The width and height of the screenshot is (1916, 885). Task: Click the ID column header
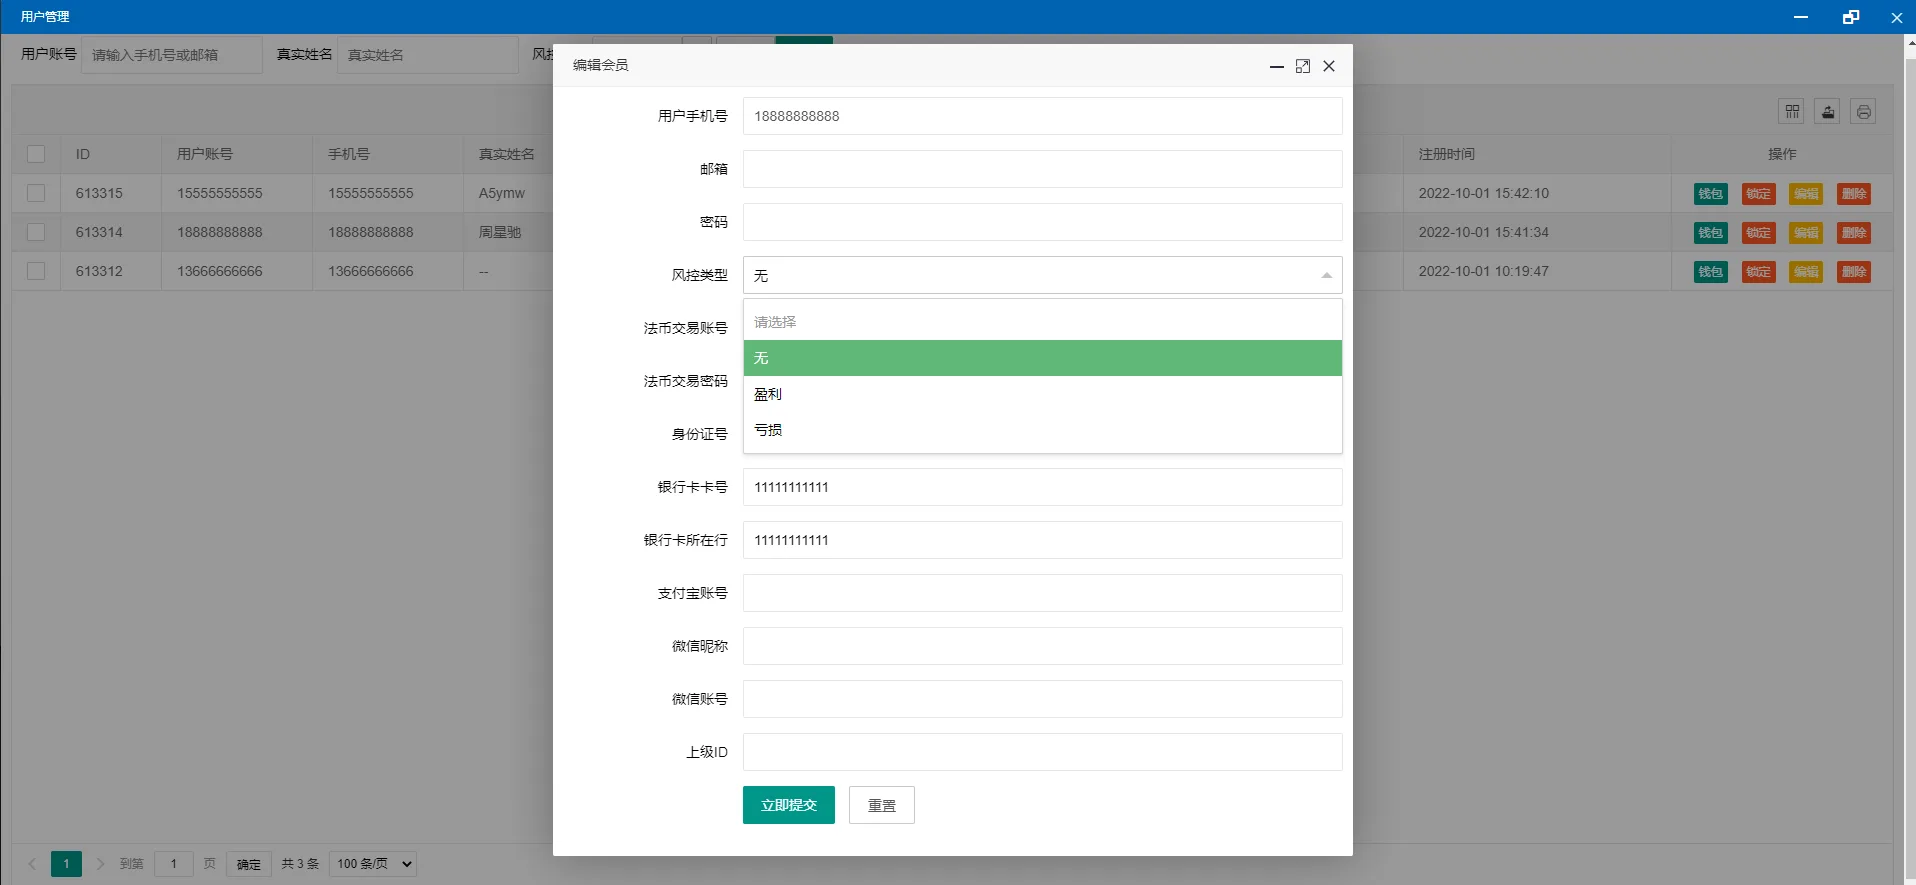83,154
